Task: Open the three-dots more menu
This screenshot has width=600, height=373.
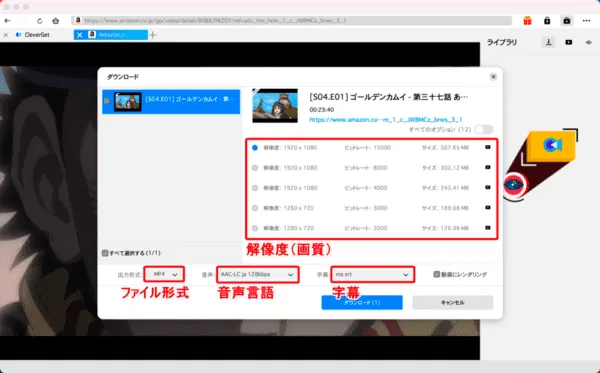Action: (587, 21)
